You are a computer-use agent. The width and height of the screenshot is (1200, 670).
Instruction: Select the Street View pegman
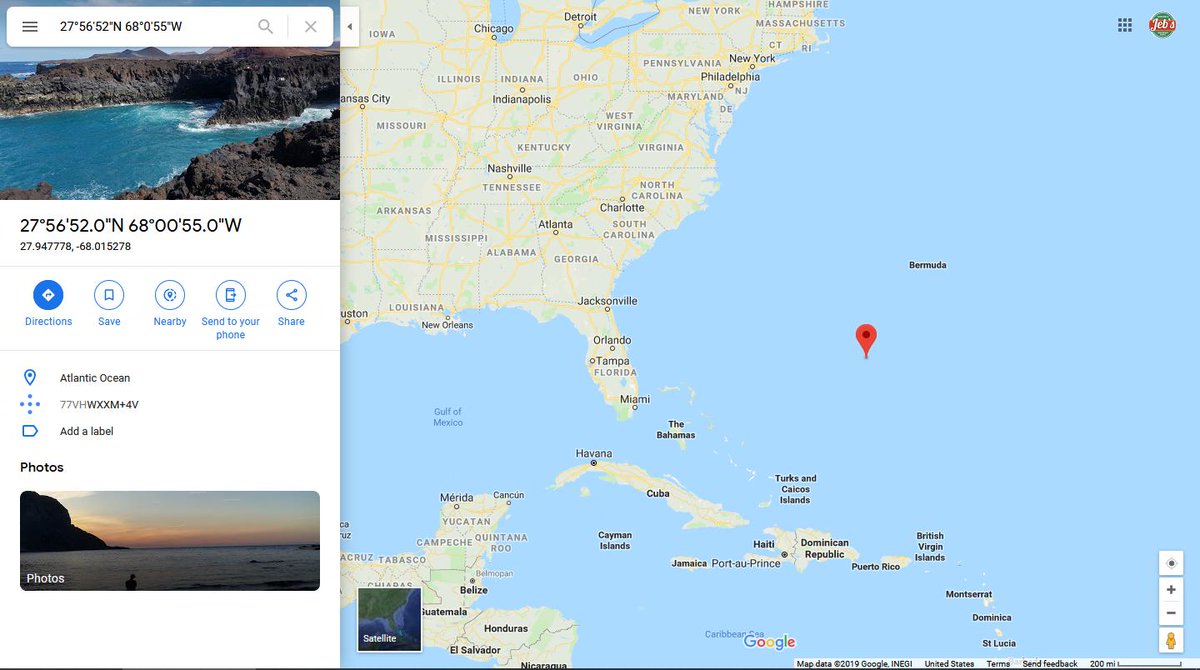(x=1171, y=640)
